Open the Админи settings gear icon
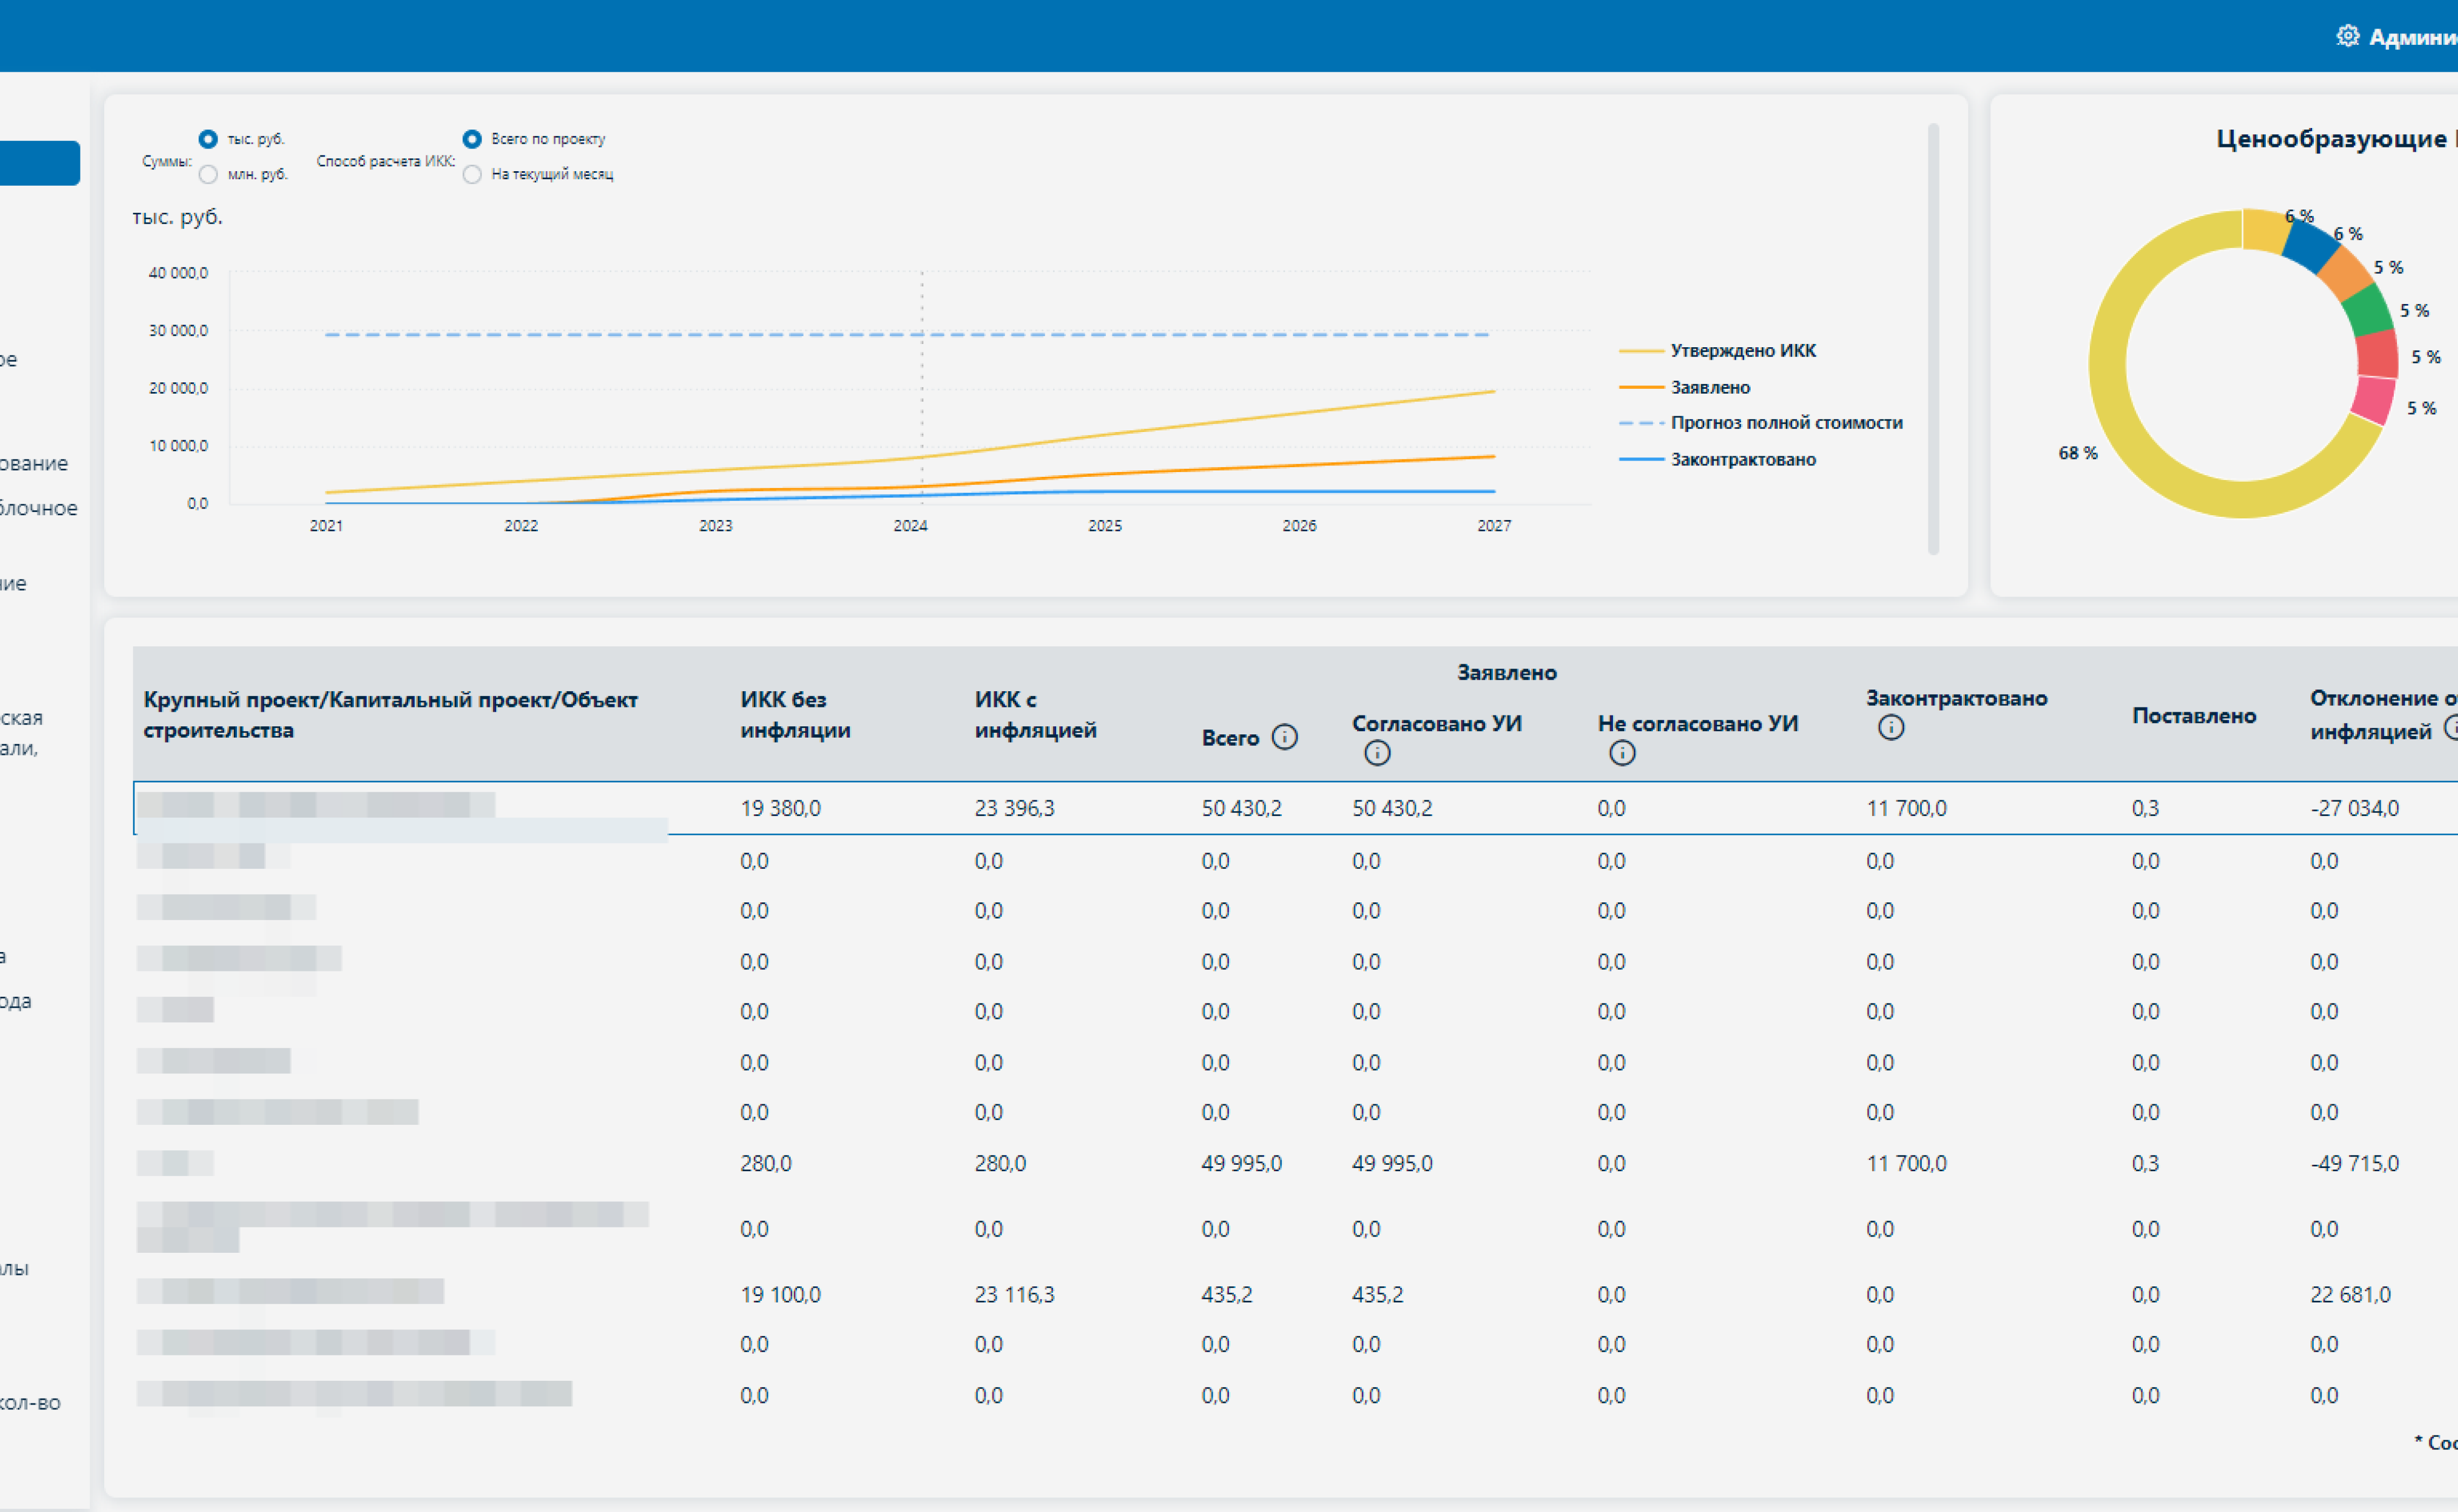The image size is (2458, 1512). point(2347,36)
